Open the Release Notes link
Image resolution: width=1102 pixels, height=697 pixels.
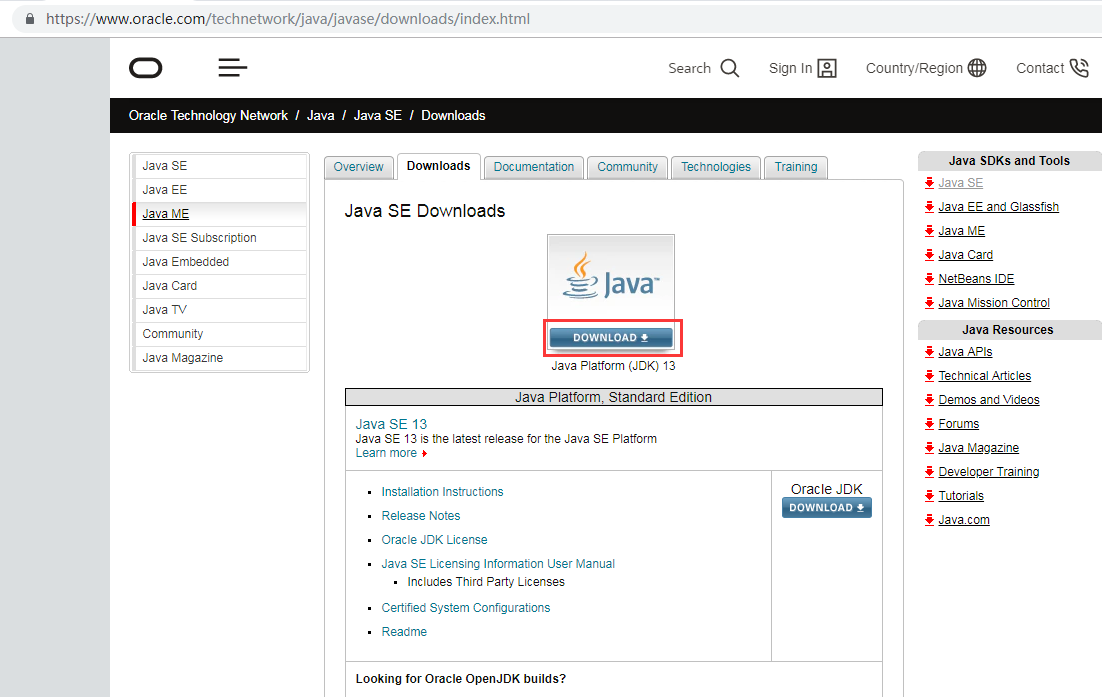click(420, 516)
